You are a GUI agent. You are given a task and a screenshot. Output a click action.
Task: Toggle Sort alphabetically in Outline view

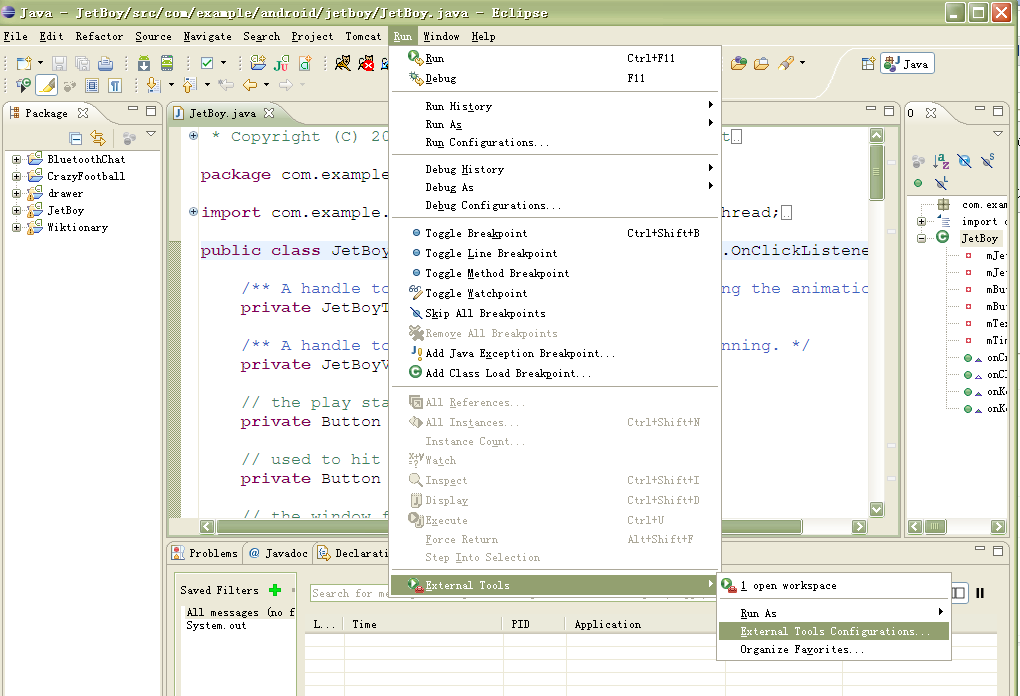click(941, 161)
